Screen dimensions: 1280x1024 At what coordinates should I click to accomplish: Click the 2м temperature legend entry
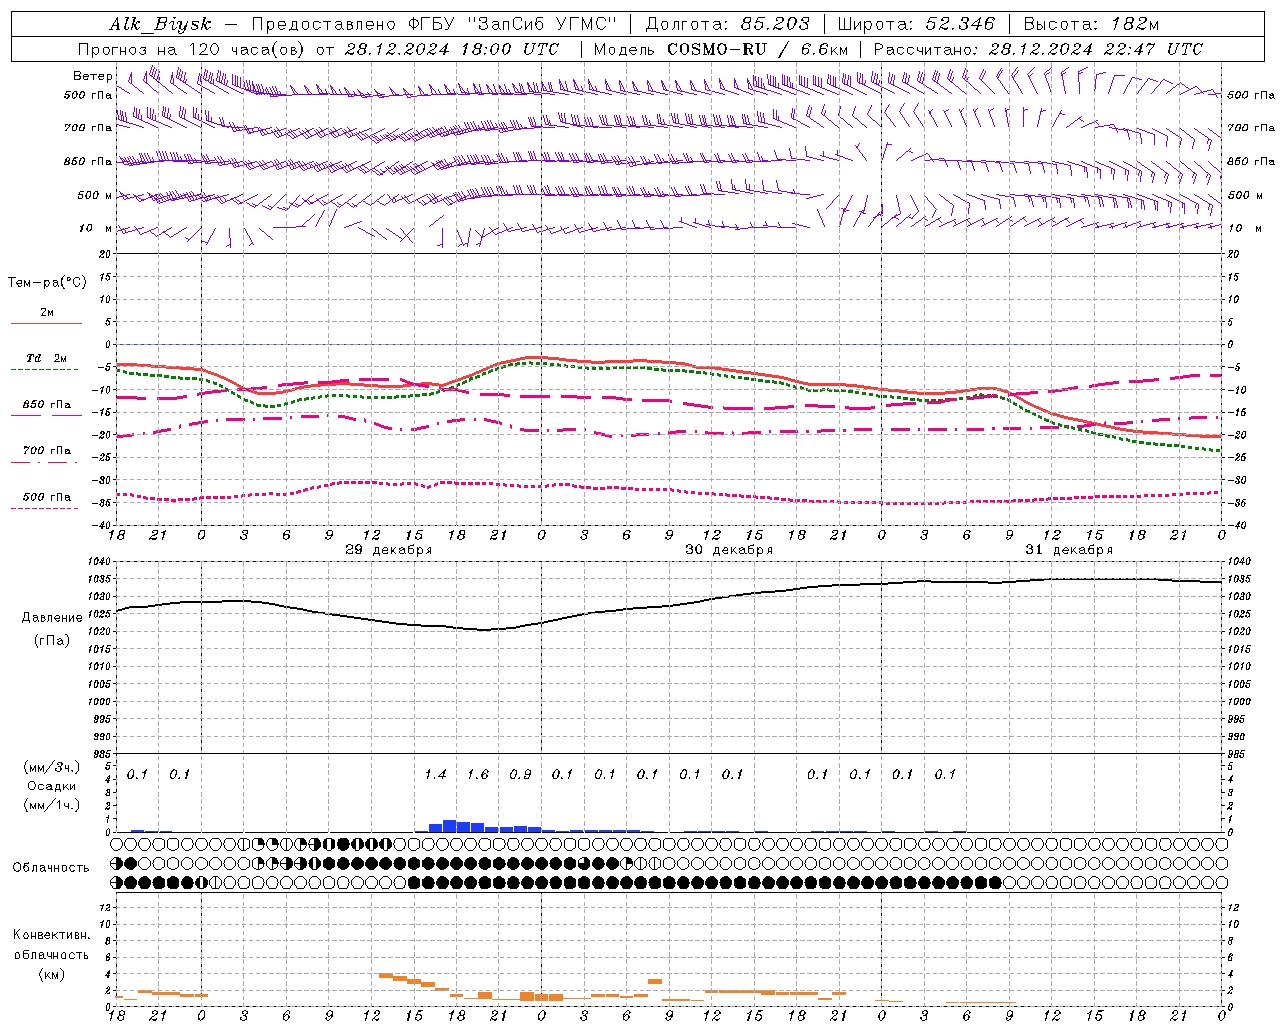[47, 312]
